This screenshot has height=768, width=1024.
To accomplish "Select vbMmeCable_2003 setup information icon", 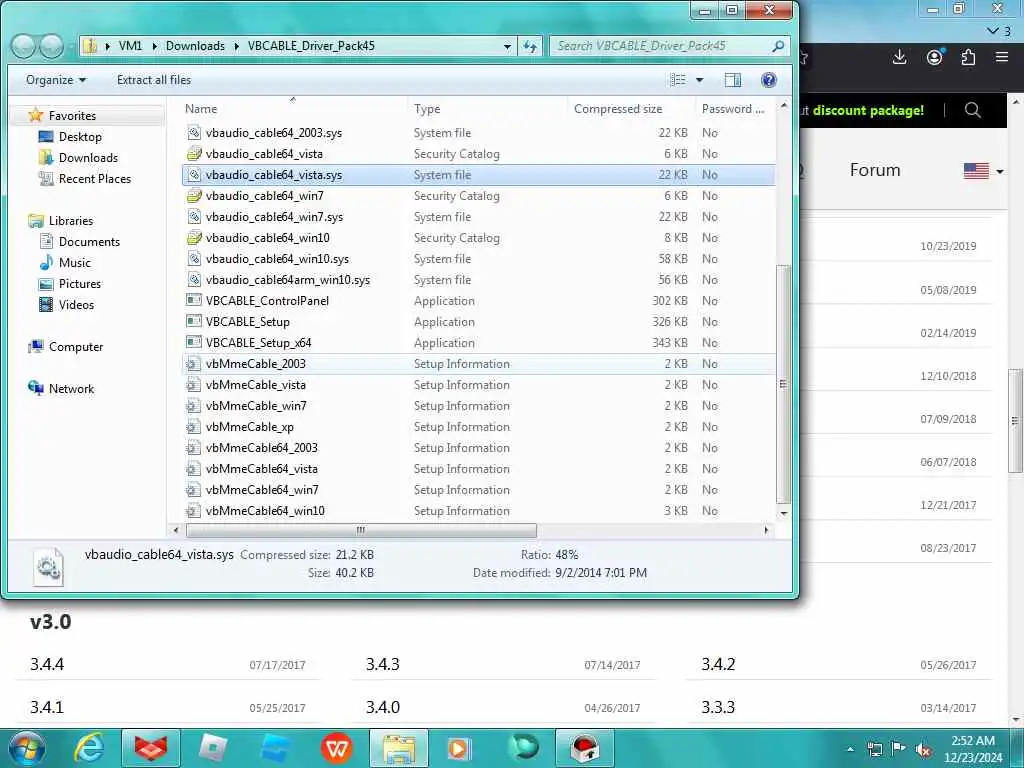I will pos(194,364).
